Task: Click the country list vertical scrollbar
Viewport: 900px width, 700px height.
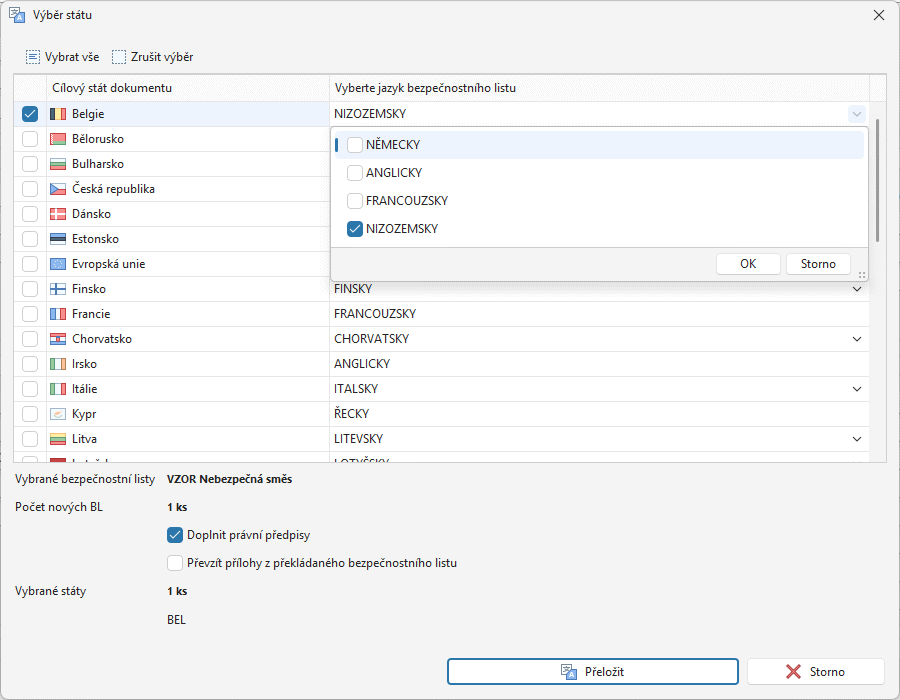Action: pyautogui.click(x=877, y=181)
